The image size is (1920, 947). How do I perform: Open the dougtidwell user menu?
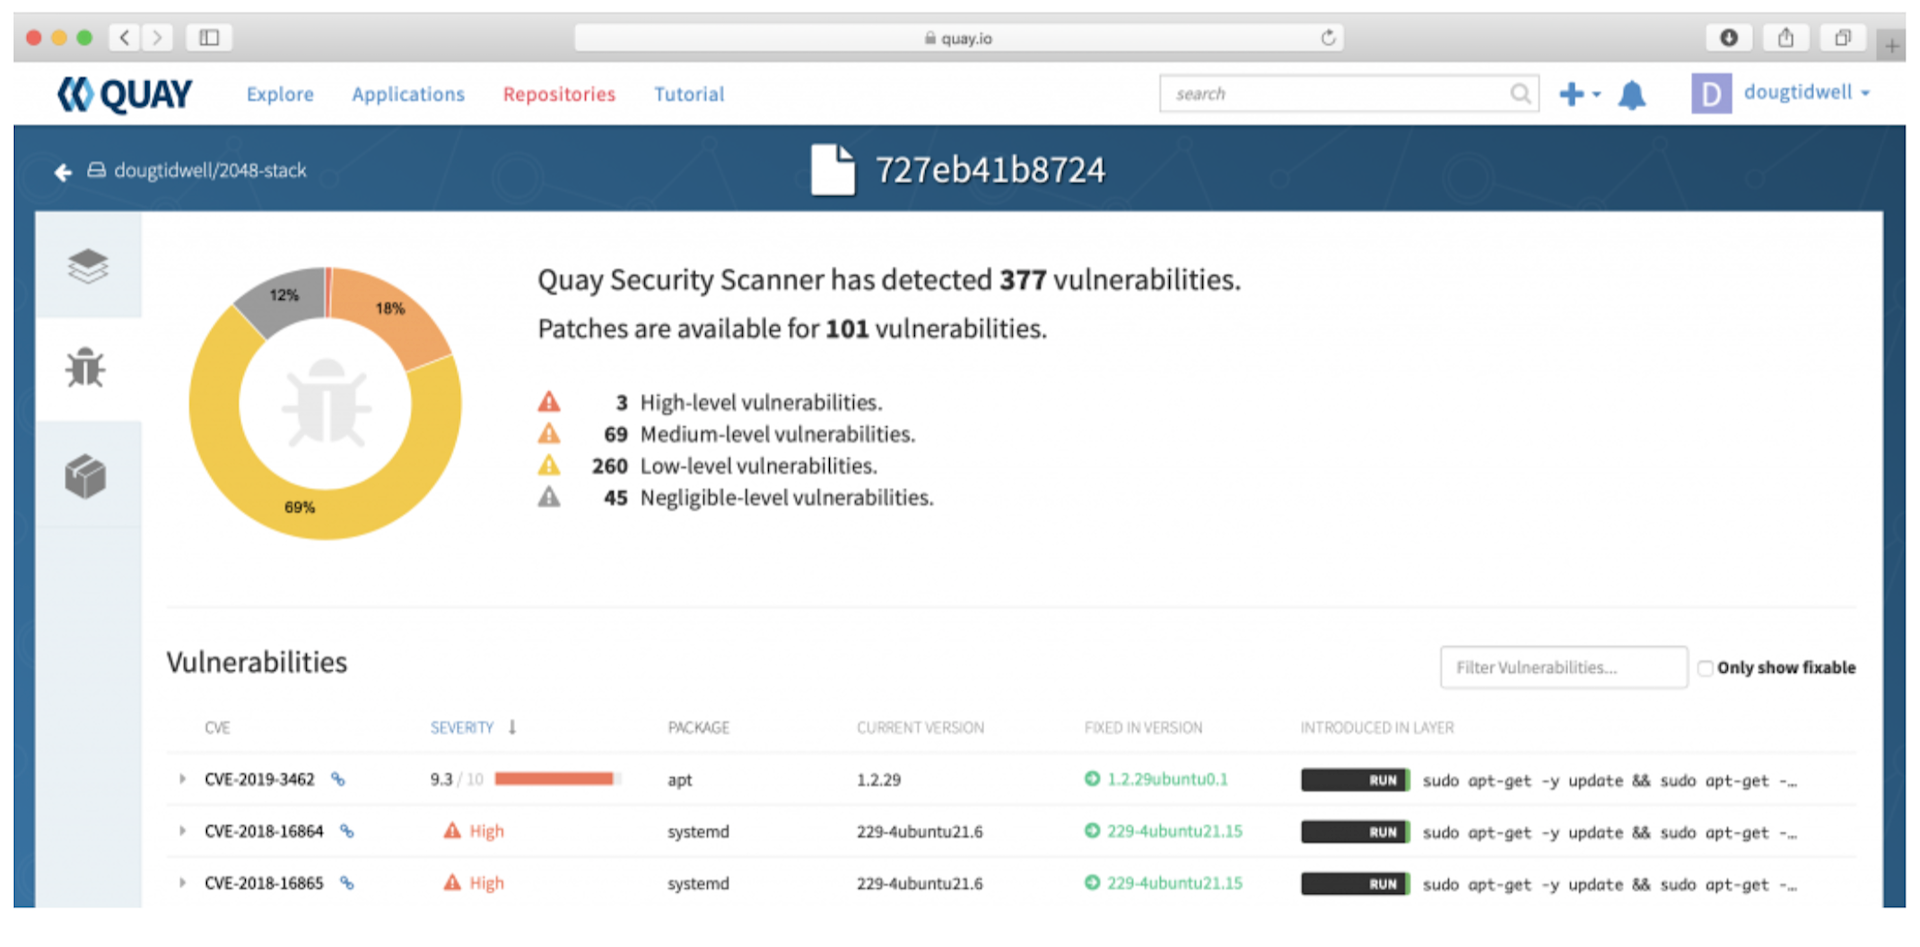(x=1805, y=93)
